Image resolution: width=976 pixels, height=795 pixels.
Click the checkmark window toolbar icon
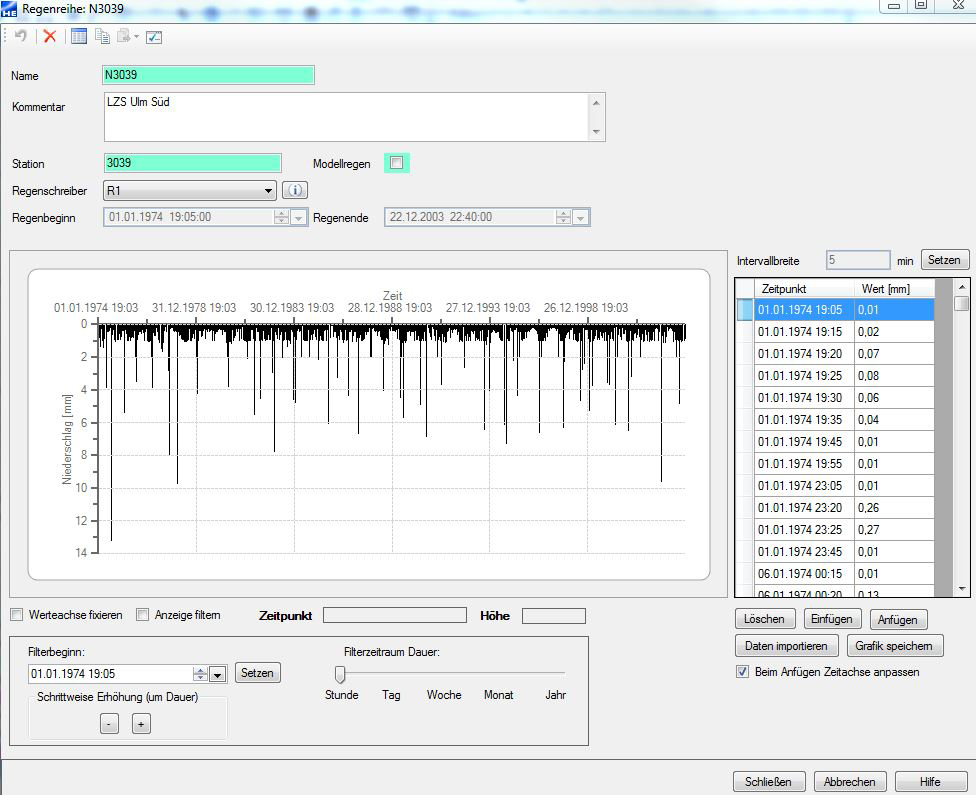tap(154, 37)
